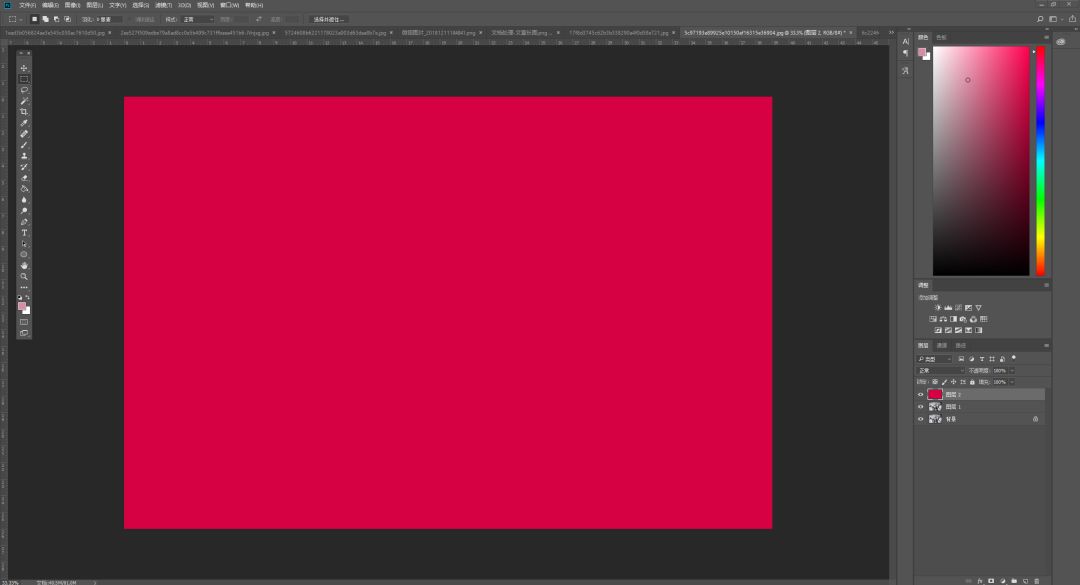Select the Hand tool

tap(24, 265)
